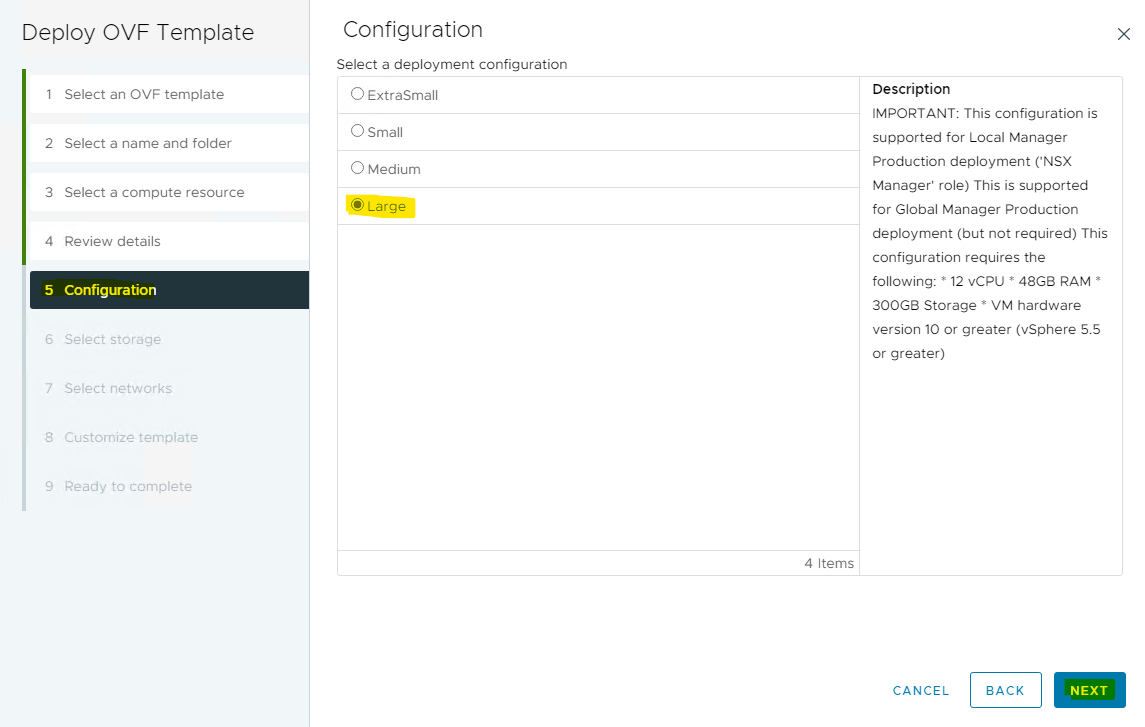Click step 9 Ready to complete
Screen dimensions: 1145x727
click(x=128, y=486)
